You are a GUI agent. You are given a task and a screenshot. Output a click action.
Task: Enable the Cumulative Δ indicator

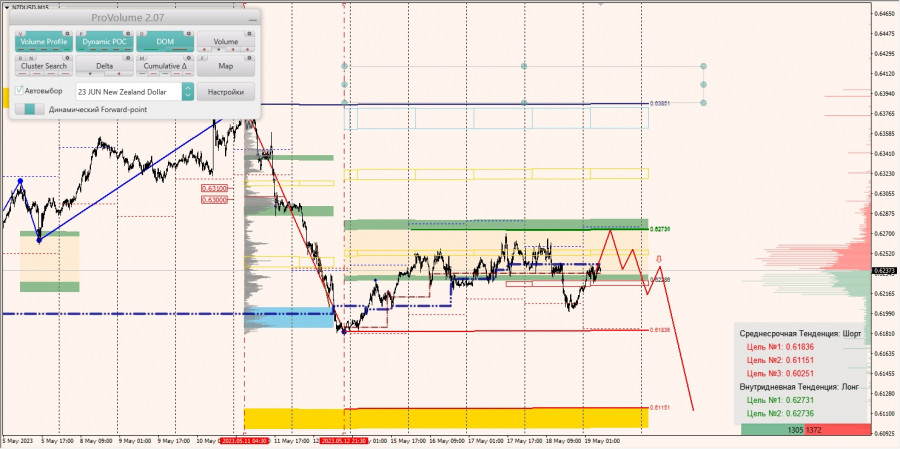pos(165,66)
